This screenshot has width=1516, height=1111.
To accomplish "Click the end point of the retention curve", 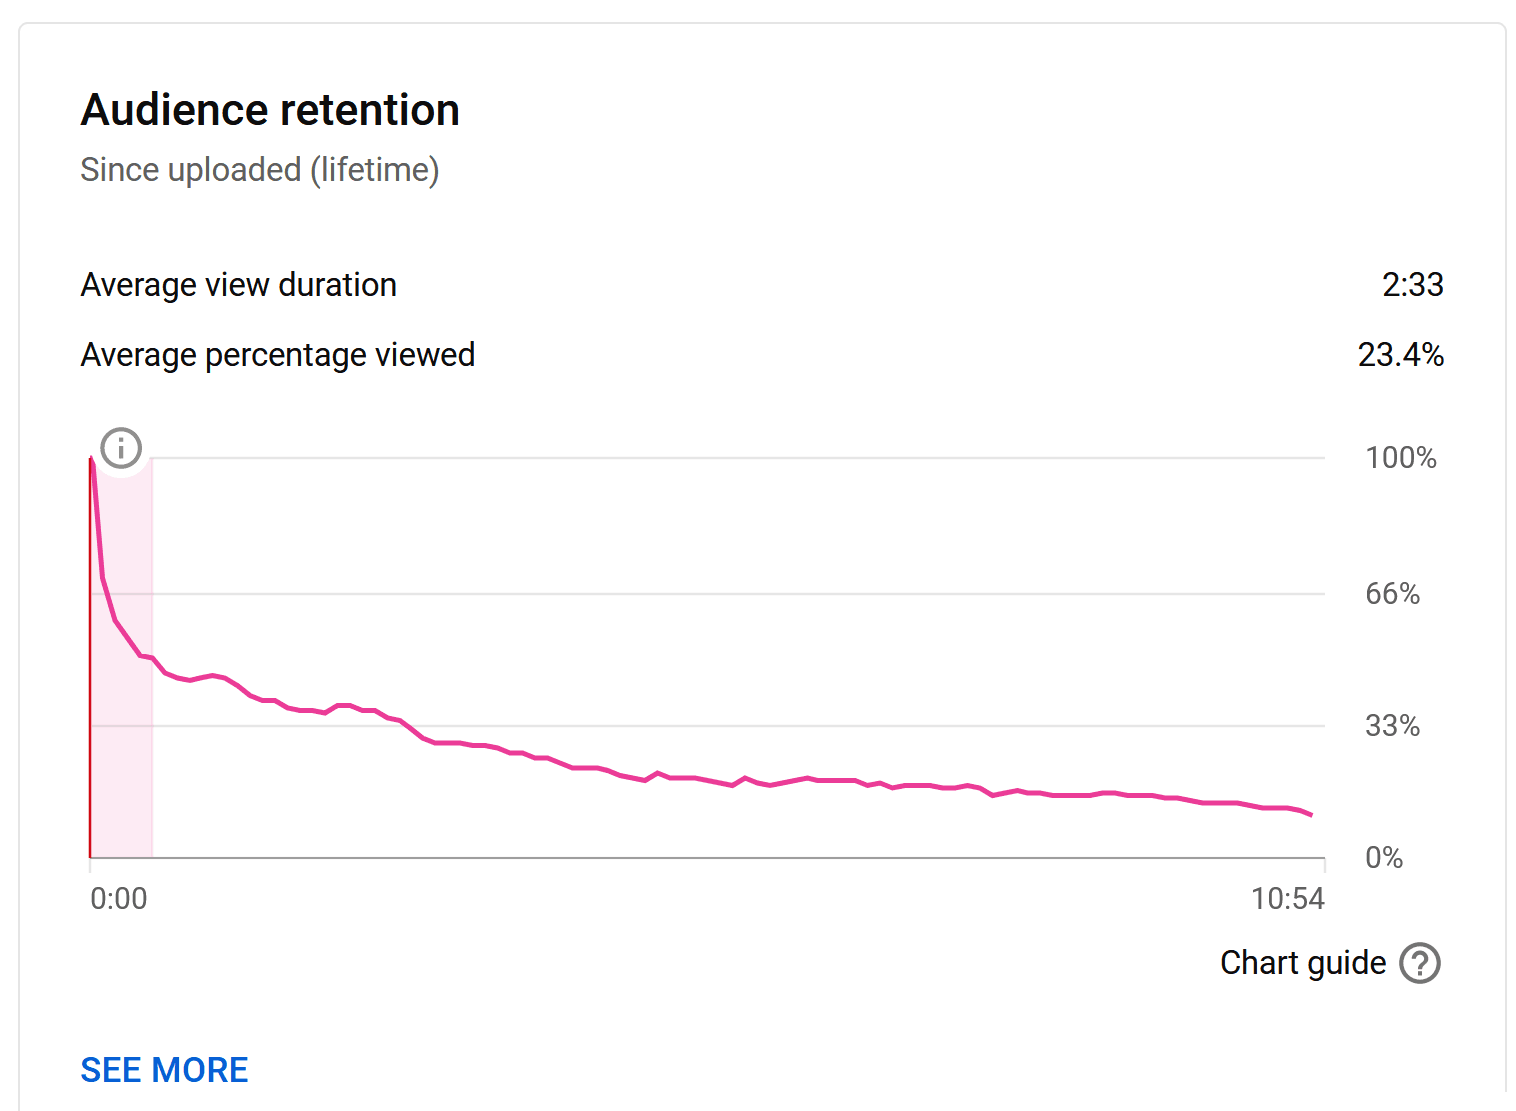I will (x=1311, y=815).
